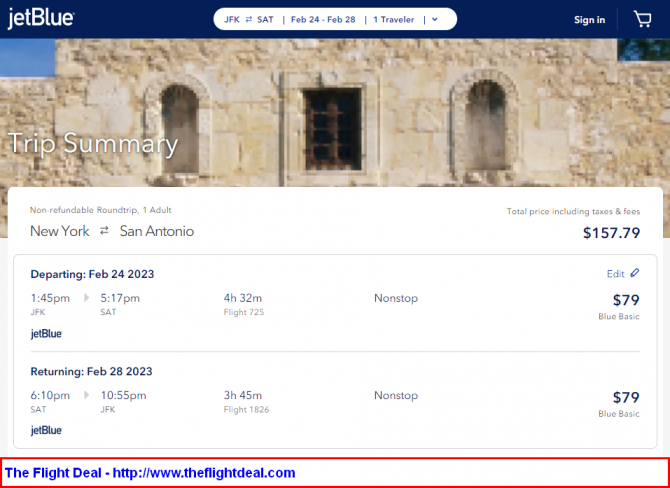
Task: Click San Antonio city name
Action: [157, 231]
